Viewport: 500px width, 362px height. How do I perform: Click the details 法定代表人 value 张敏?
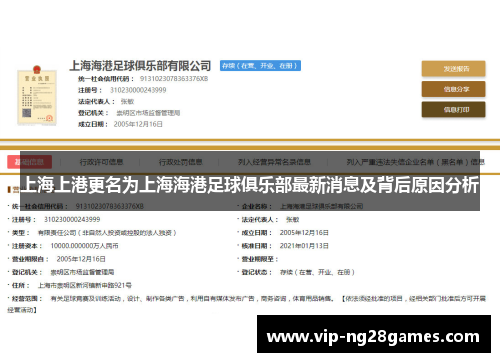point(293,219)
